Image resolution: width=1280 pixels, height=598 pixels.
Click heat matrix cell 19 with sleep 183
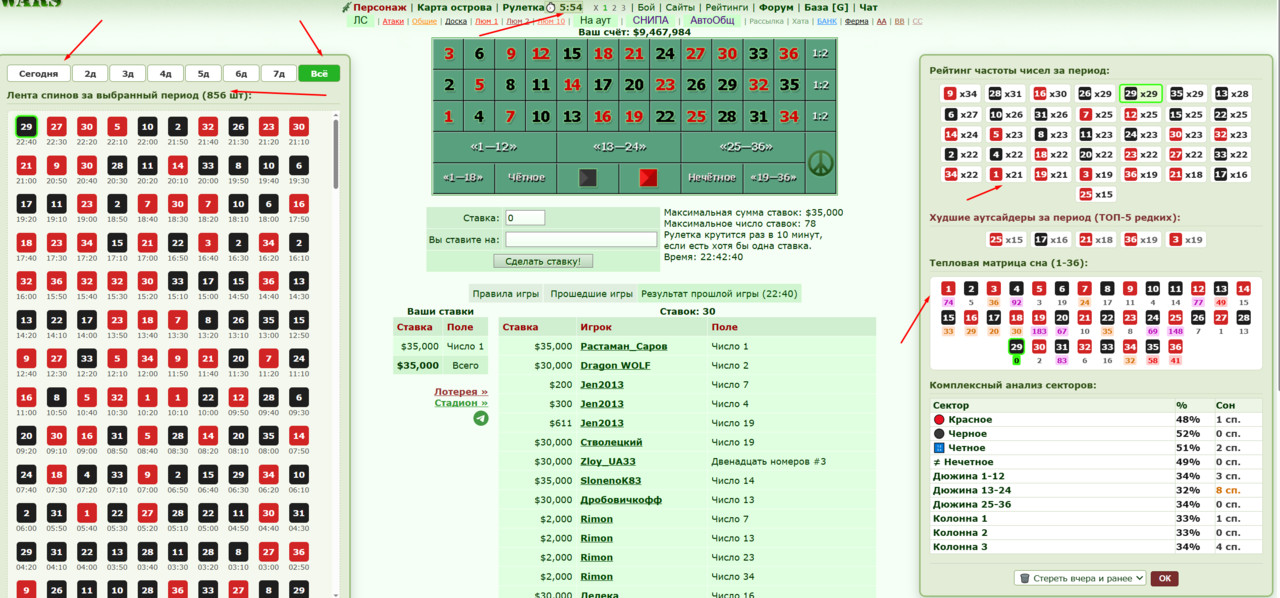pyautogui.click(x=1039, y=322)
